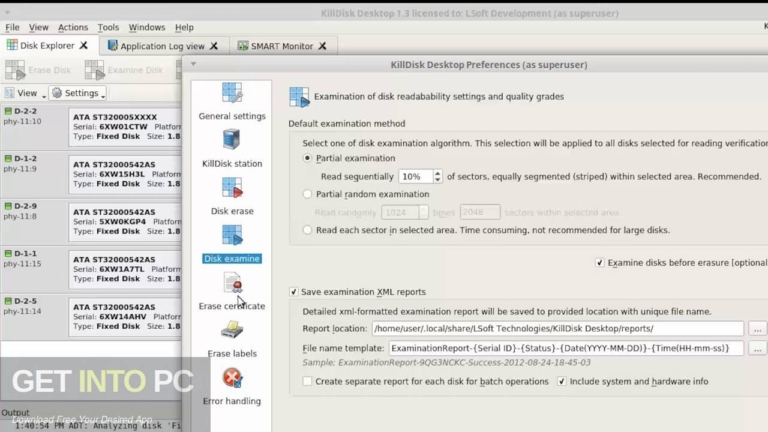The width and height of the screenshot is (768, 432).
Task: Click status icon of disk D-2-2
Action: click(x=8, y=111)
